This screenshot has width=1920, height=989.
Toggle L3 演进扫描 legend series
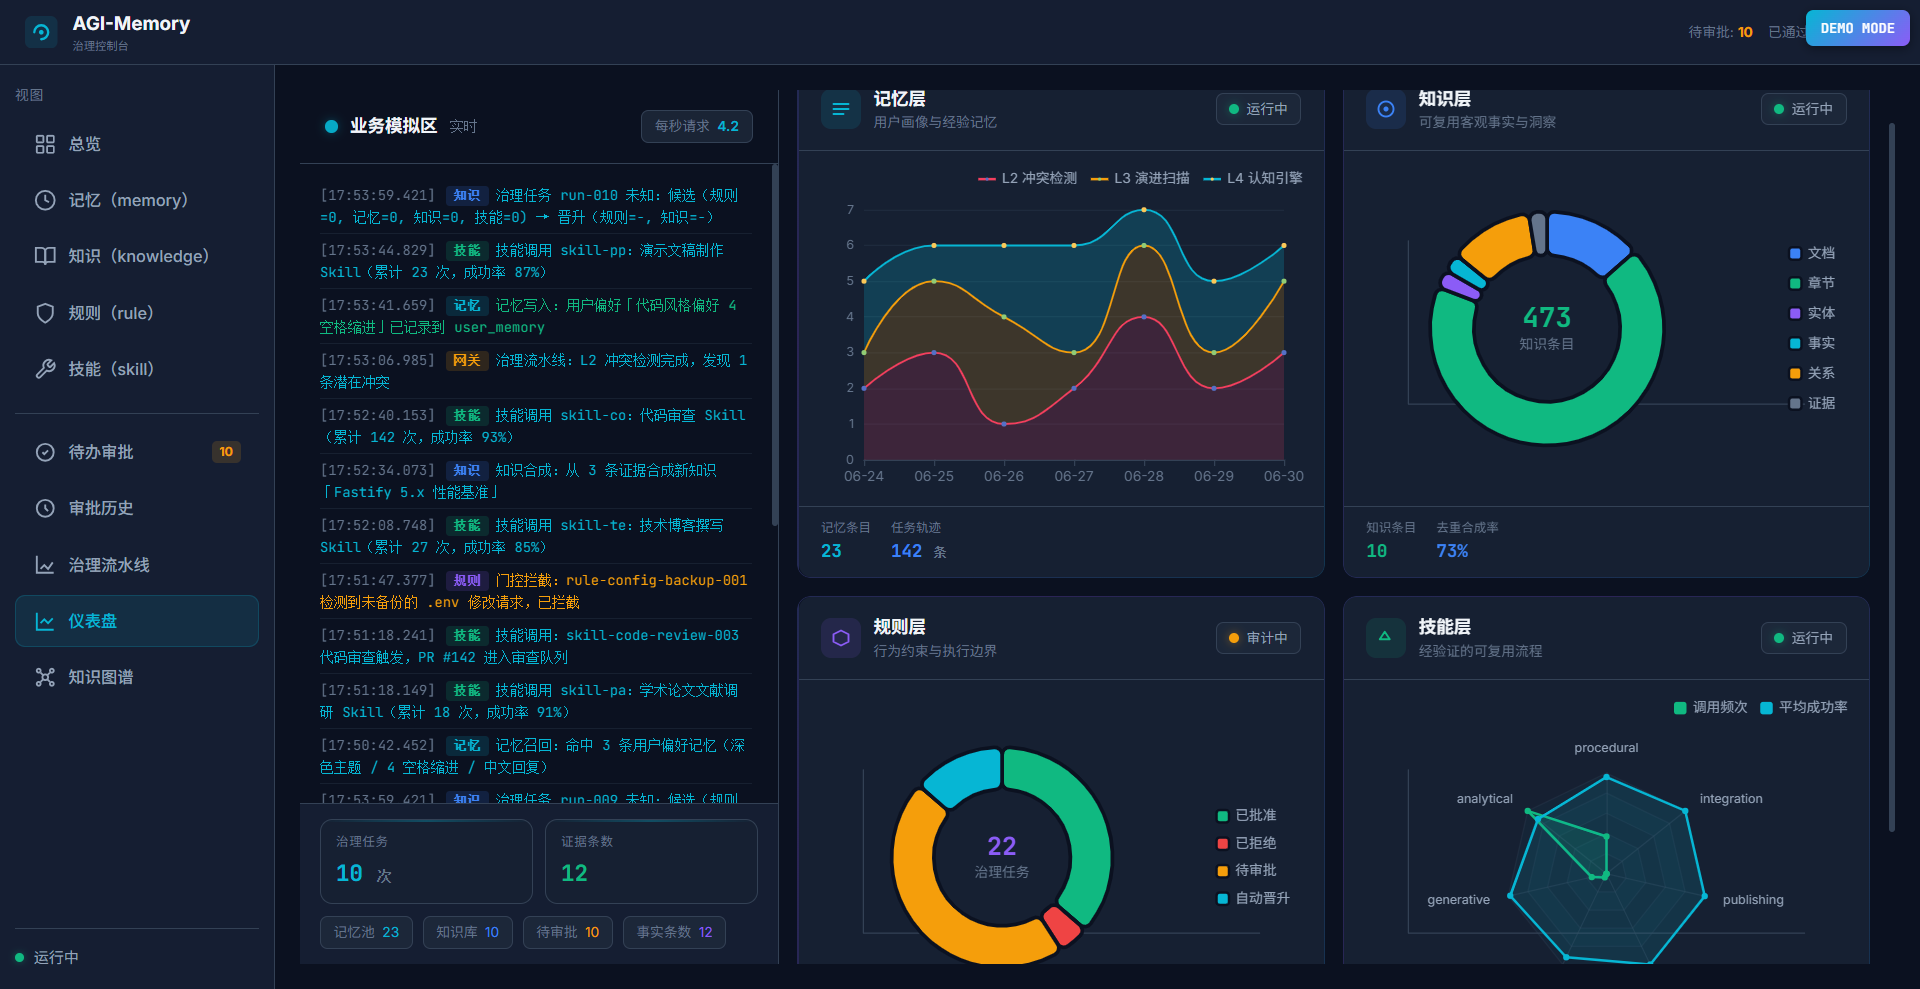[x=1140, y=178]
